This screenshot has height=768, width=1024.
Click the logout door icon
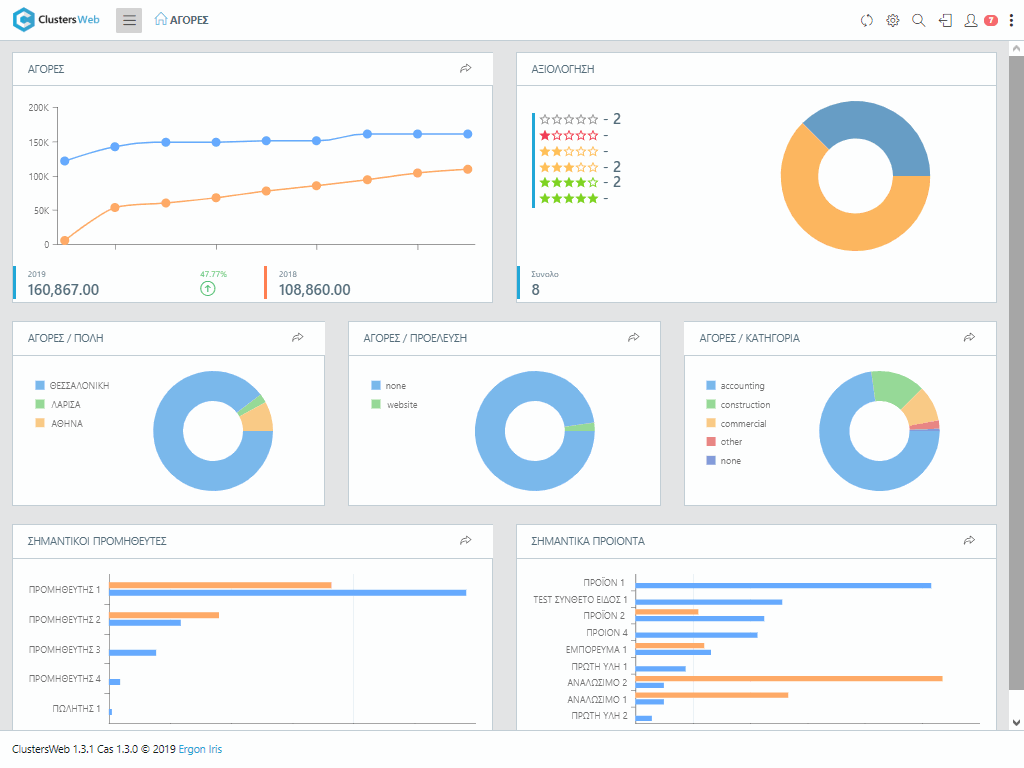[x=945, y=20]
